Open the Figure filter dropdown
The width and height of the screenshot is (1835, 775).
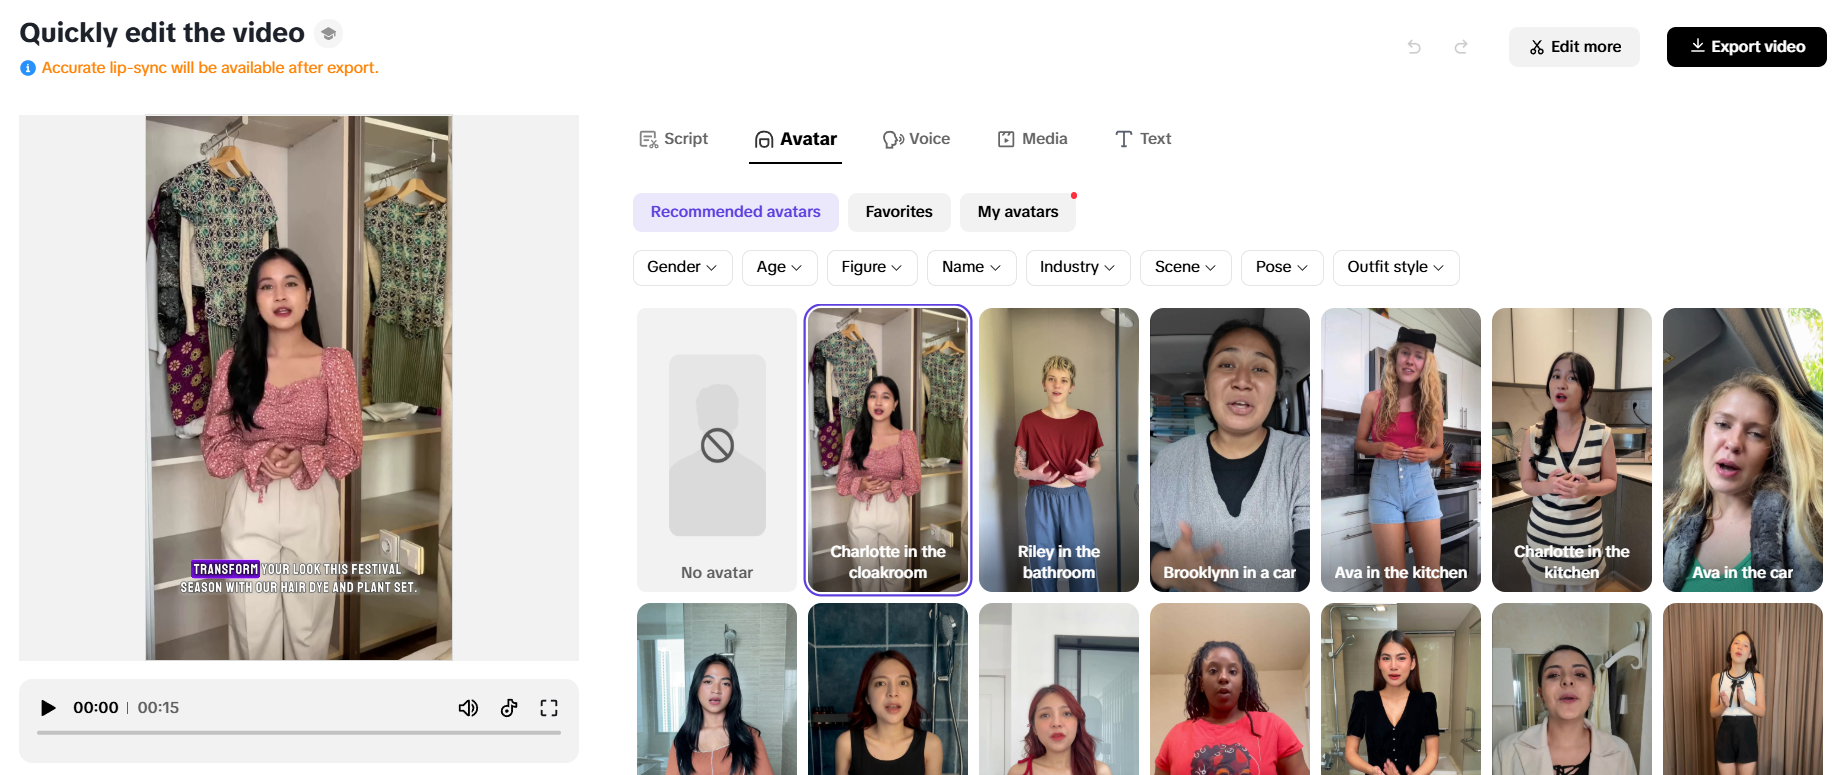tap(872, 267)
